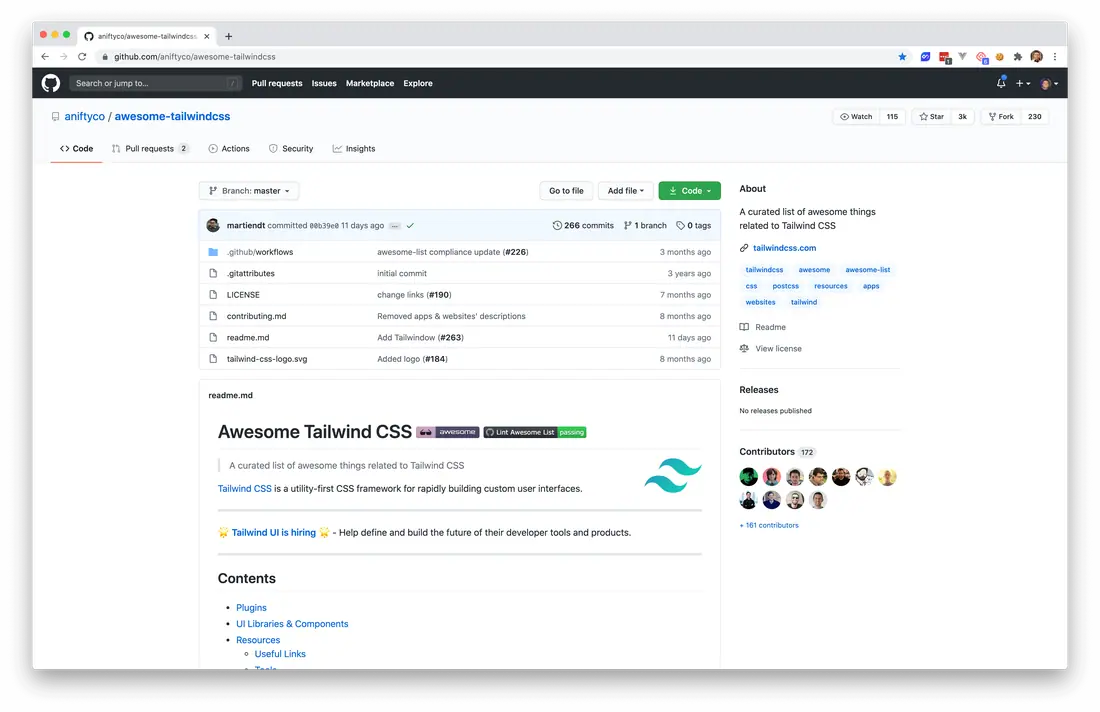The width and height of the screenshot is (1100, 712).
Task: Open the browser profile avatar
Action: [x=1036, y=57]
